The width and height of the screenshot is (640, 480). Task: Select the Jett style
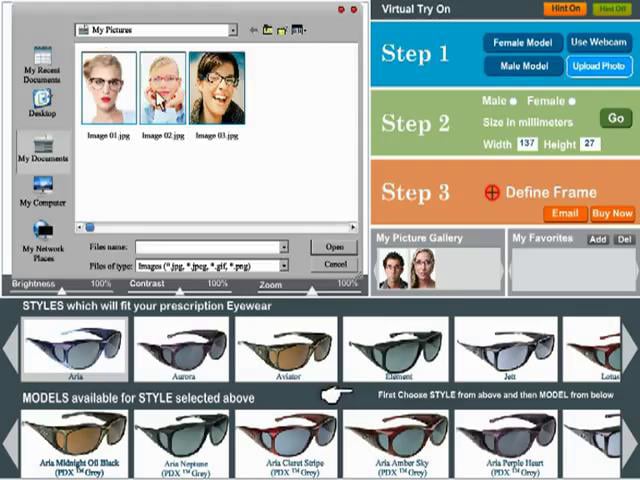coord(506,349)
